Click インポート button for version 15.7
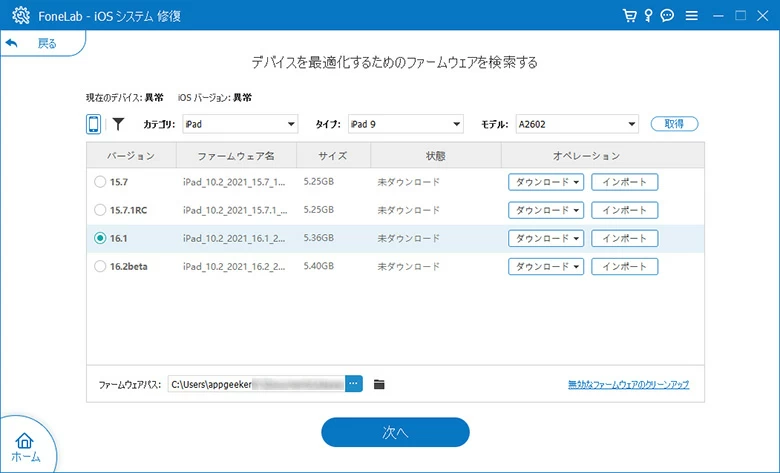The height and width of the screenshot is (473, 780). [x=624, y=182]
